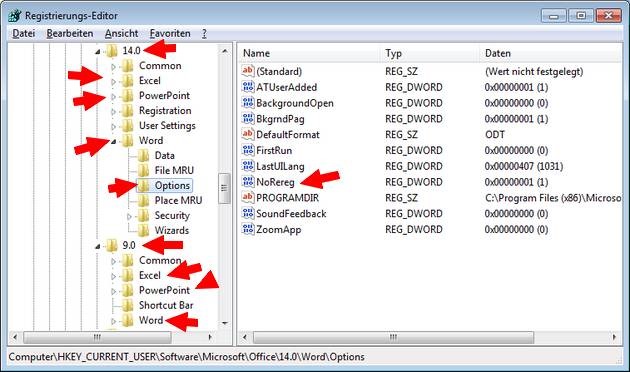Click the folder icon beside Data
630x372 pixels.
click(x=143, y=155)
